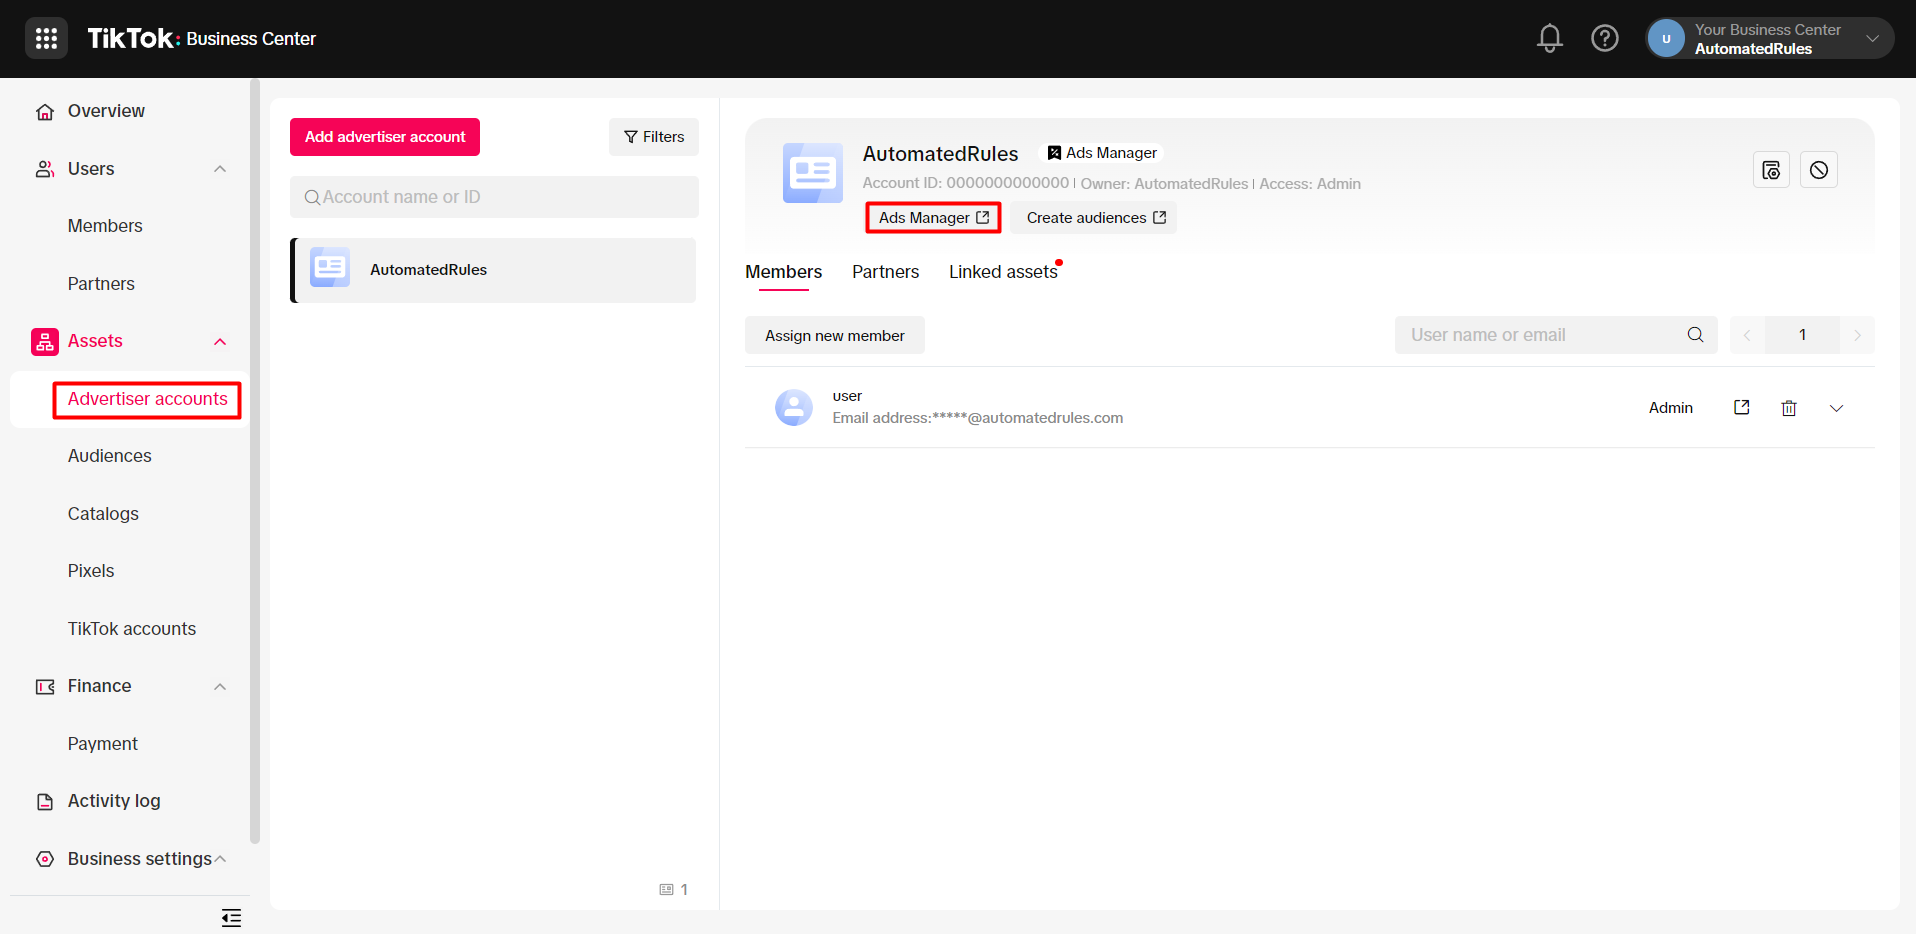Viewport: 1916px width, 934px height.
Task: Click page number 1 box
Action: (1802, 335)
